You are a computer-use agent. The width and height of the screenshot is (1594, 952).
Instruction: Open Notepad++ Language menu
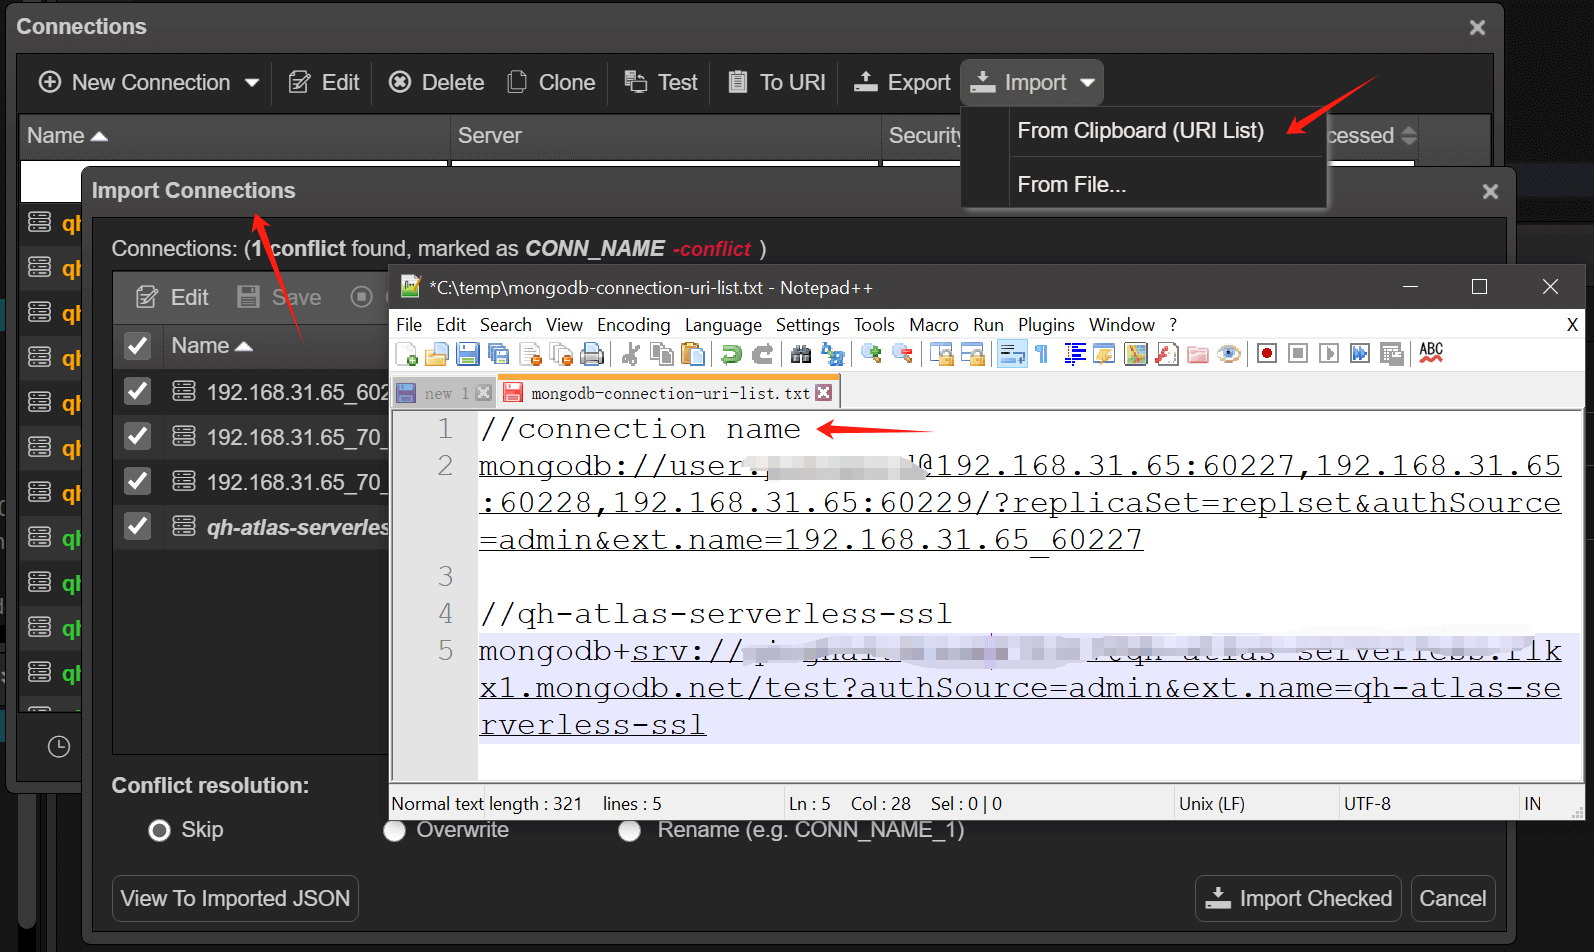(x=723, y=325)
